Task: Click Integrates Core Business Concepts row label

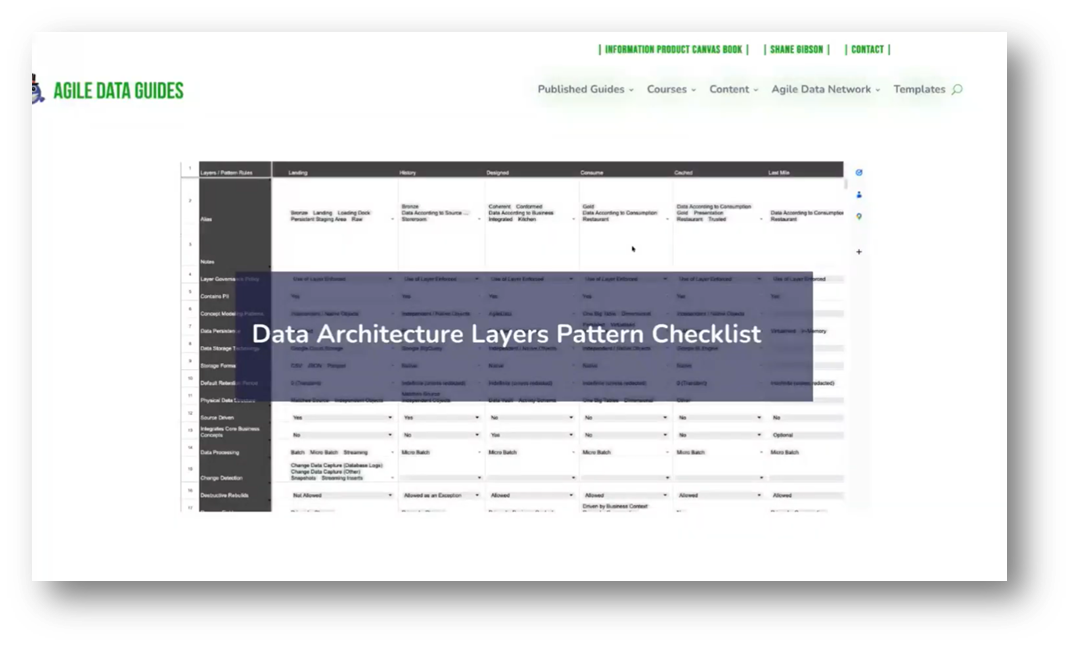Action: coord(230,432)
